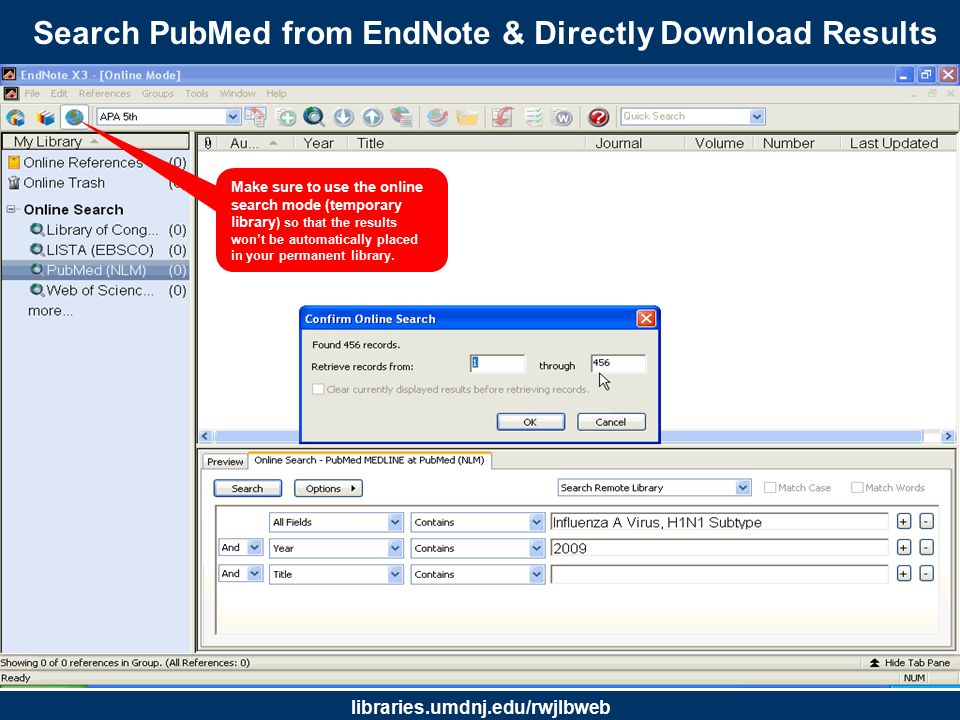Add search row after Influenza A Virus line

tap(904, 522)
